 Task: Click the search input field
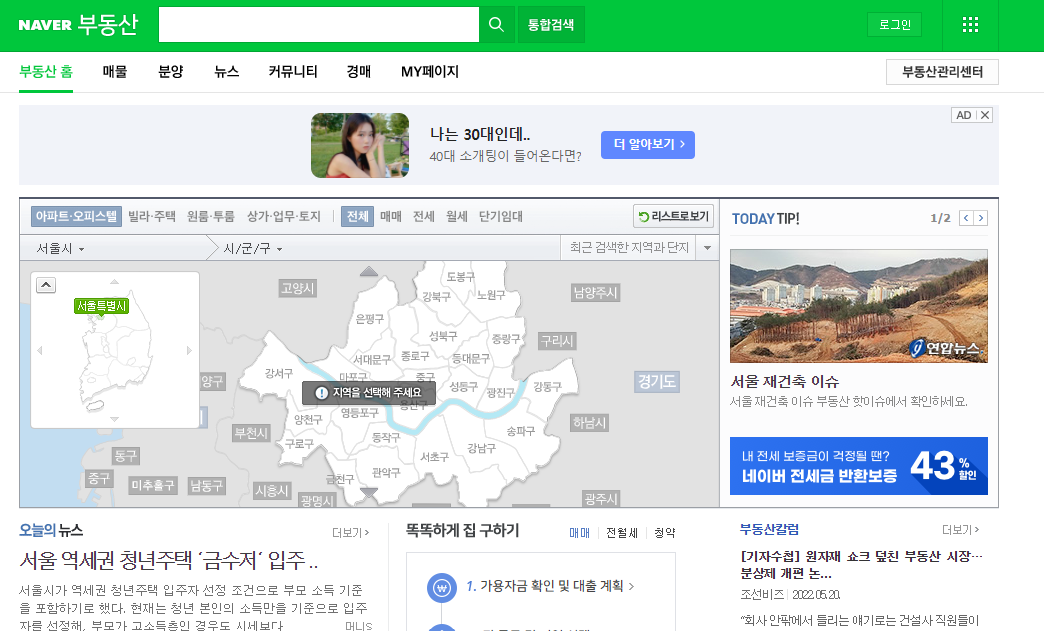pyautogui.click(x=318, y=25)
